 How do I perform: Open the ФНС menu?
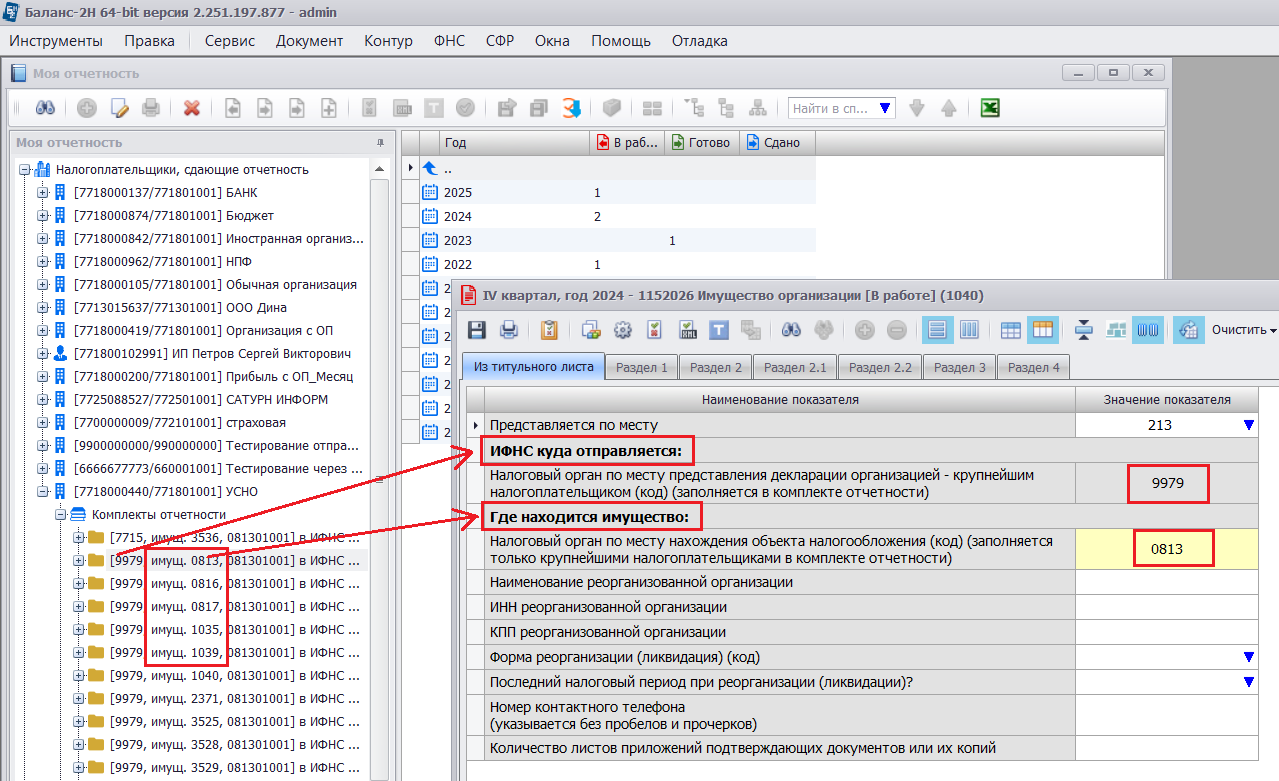pos(449,41)
